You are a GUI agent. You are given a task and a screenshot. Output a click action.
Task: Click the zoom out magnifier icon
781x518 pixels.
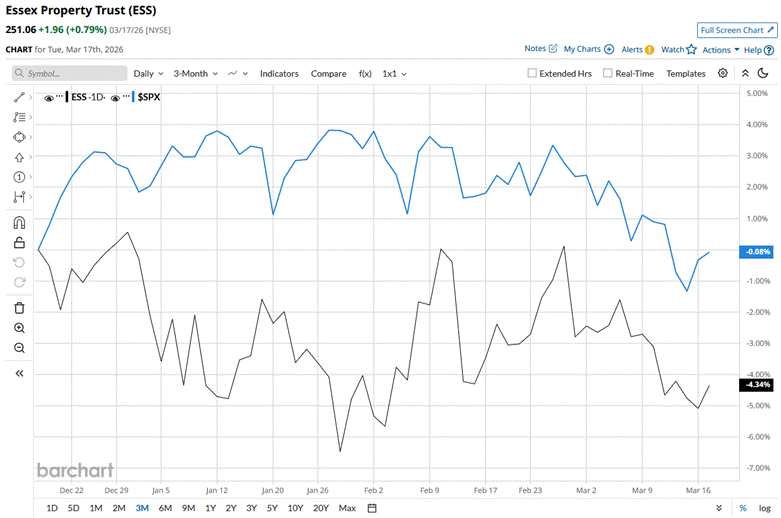point(19,348)
